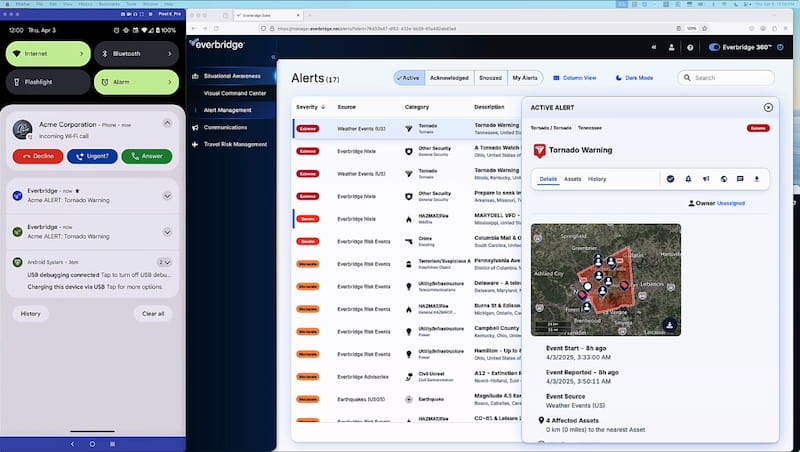Click the Unassigned owner link
The image size is (800, 452).
coord(731,203)
